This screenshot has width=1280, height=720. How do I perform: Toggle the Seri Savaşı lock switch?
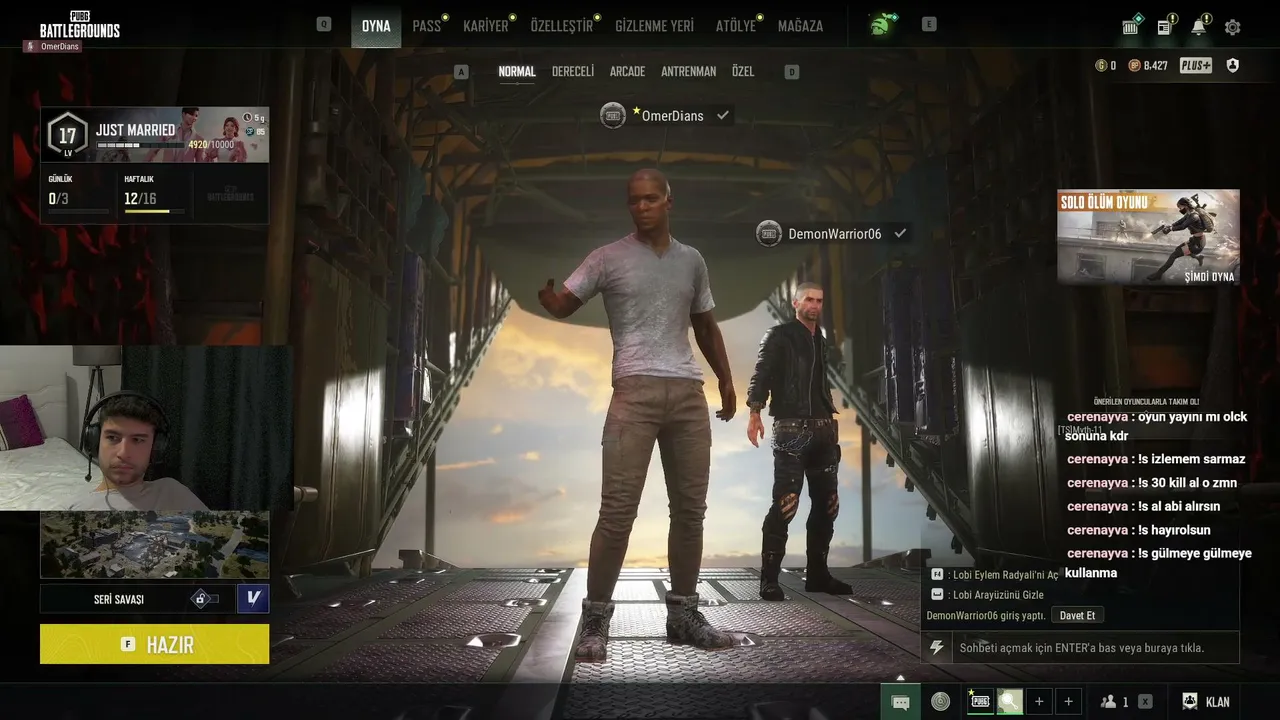(x=205, y=599)
